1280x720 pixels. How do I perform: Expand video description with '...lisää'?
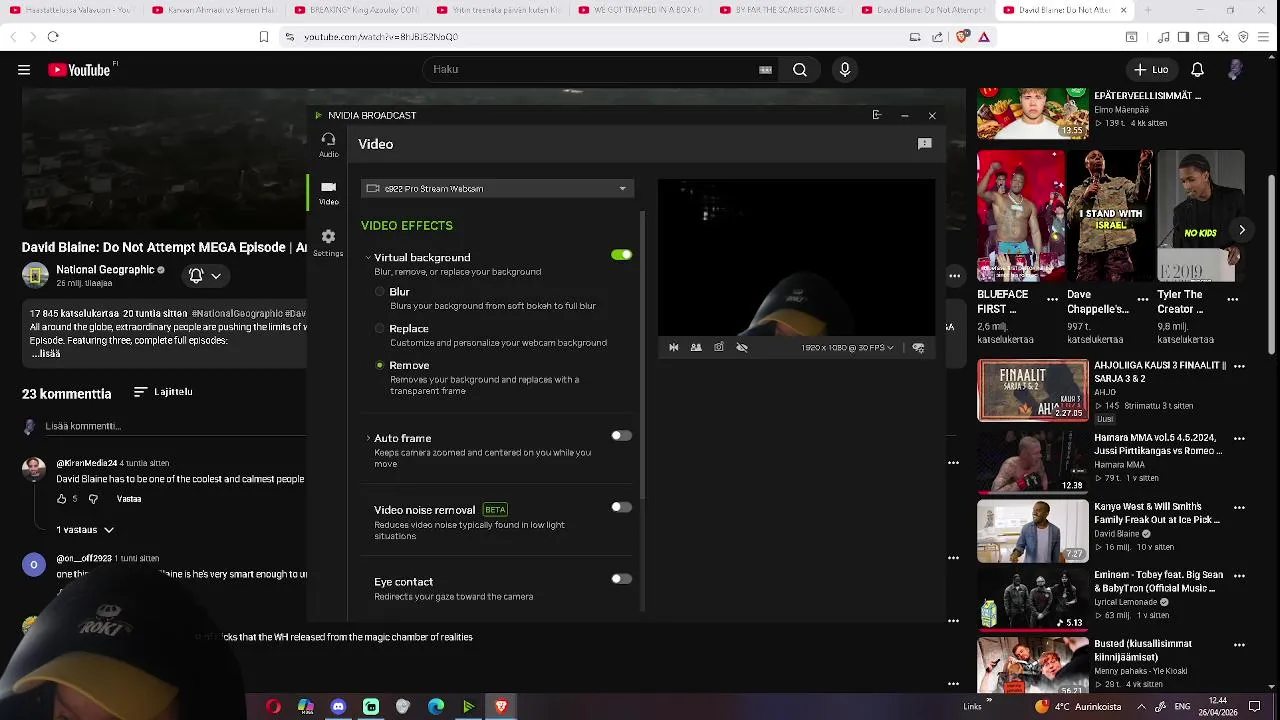46,353
